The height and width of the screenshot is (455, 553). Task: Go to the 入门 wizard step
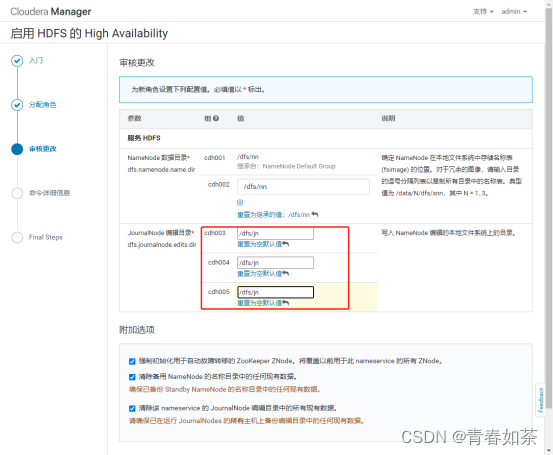coord(36,61)
